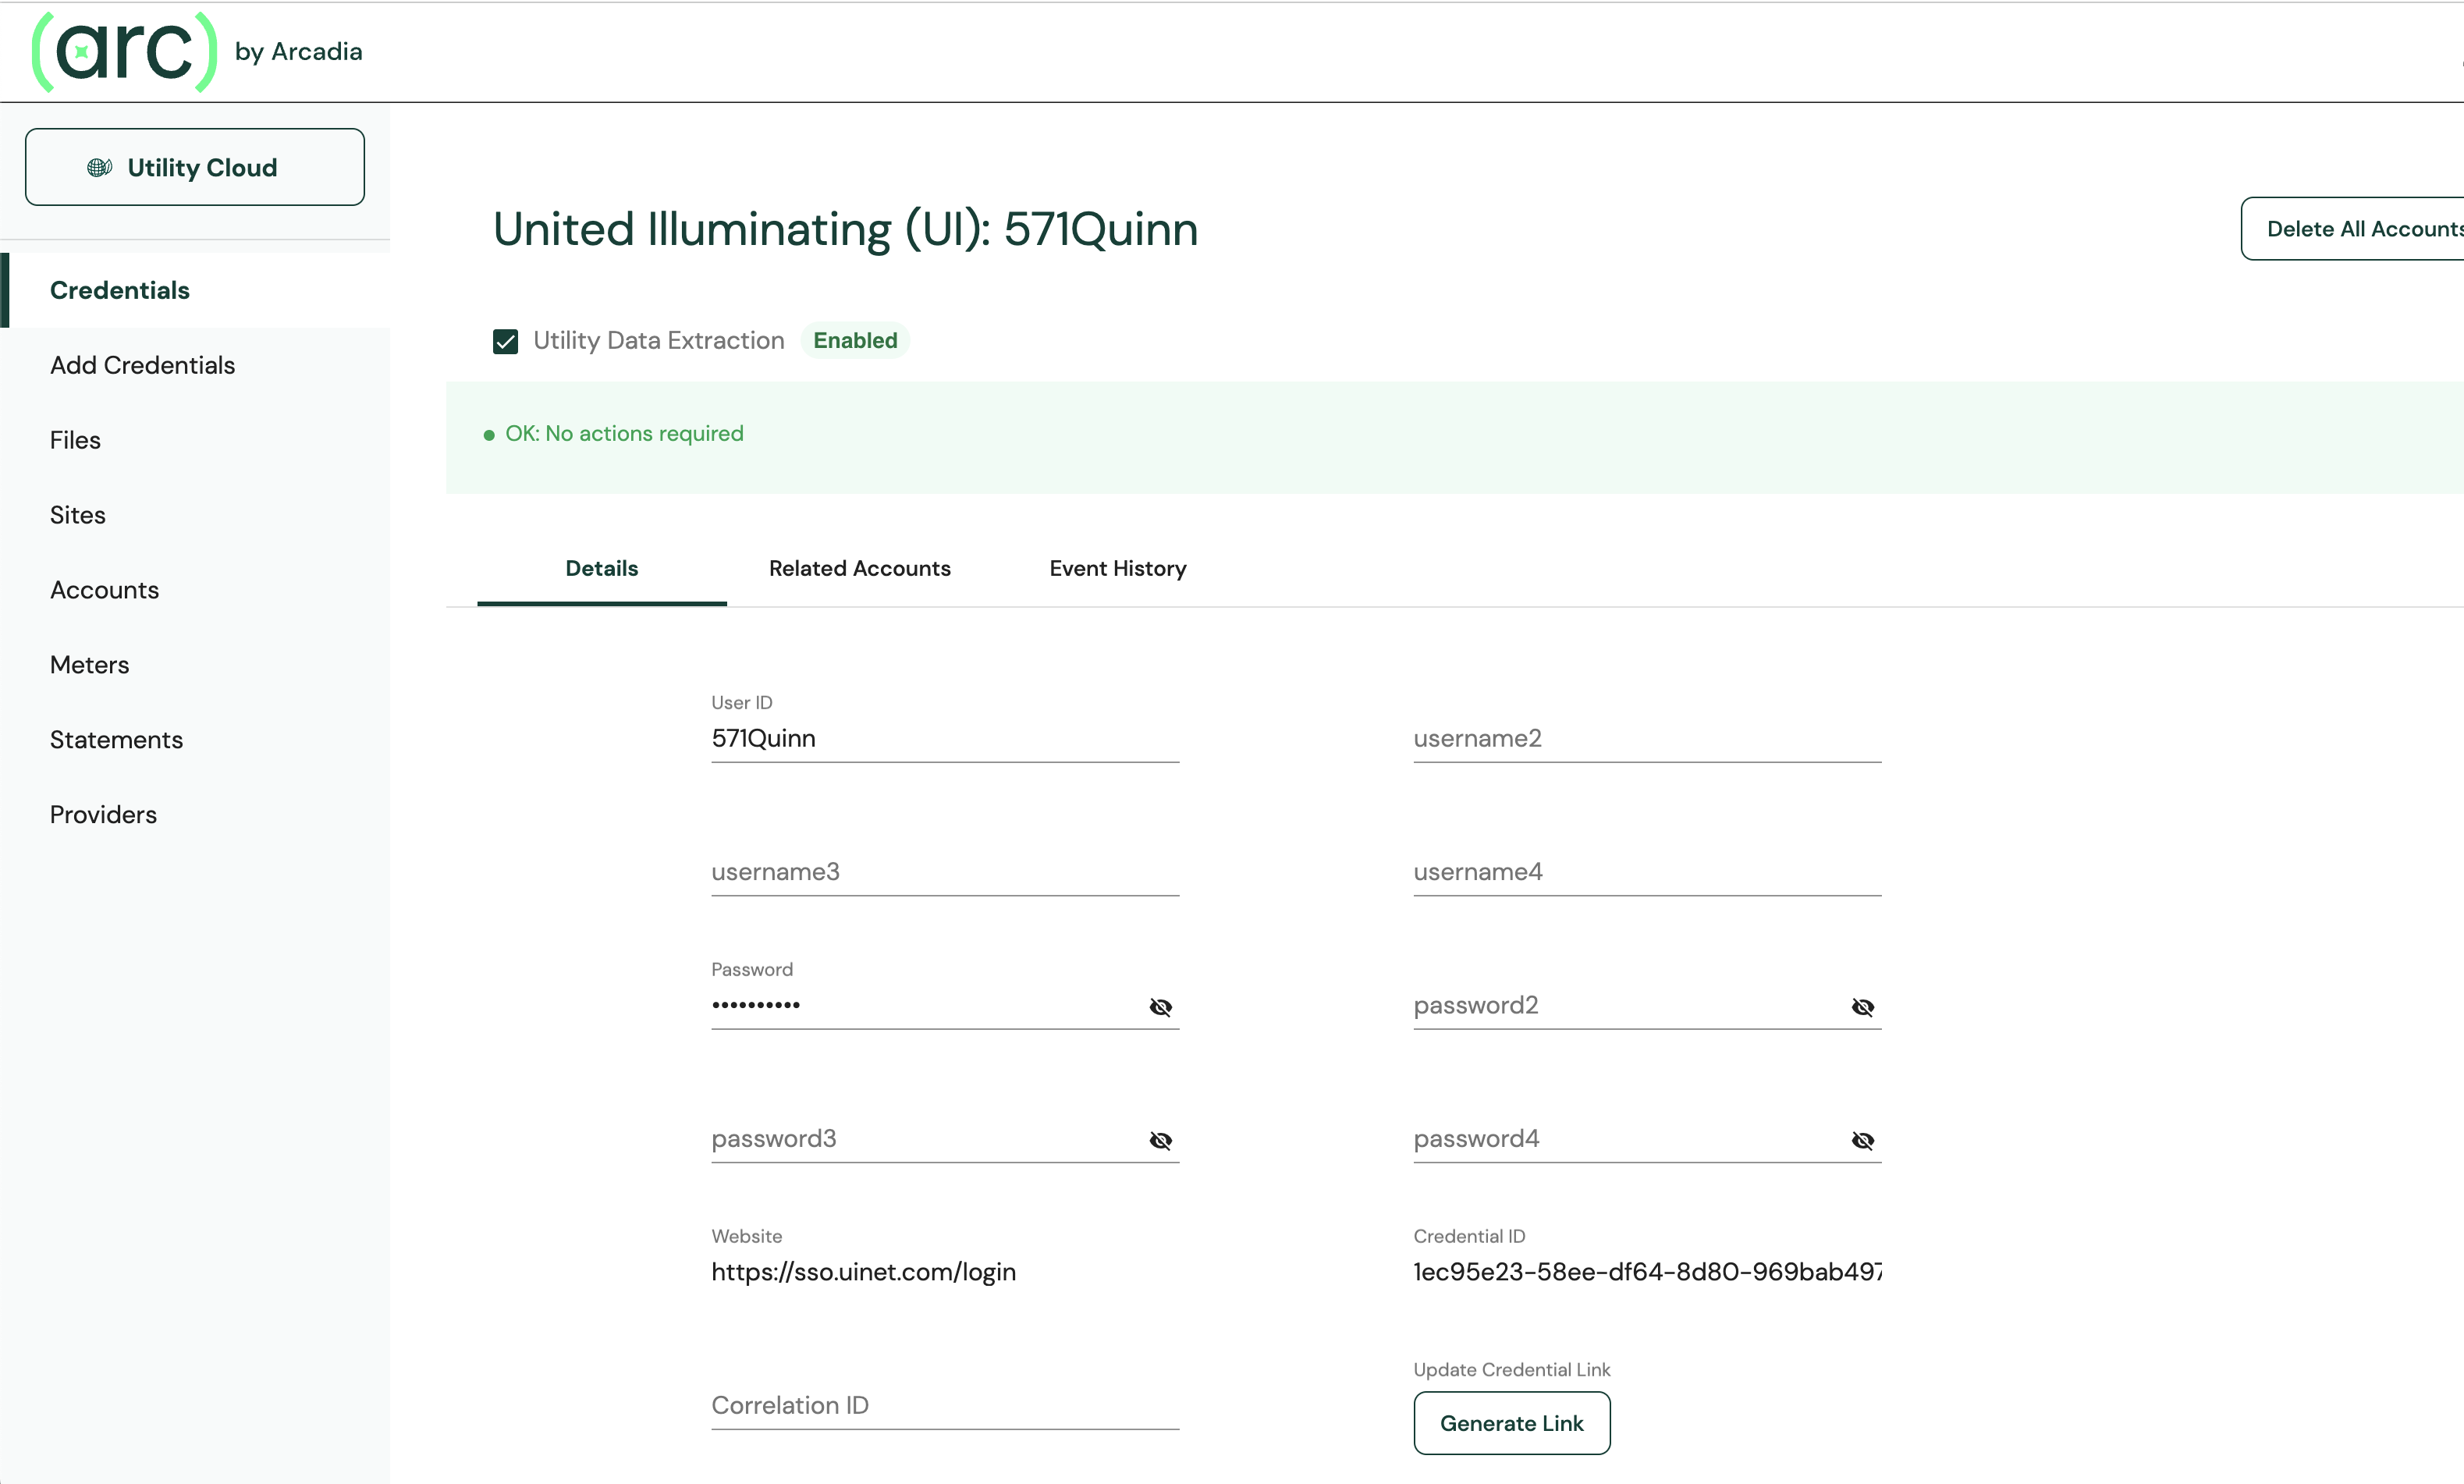
Task: Click the User ID input field
Action: tap(944, 739)
